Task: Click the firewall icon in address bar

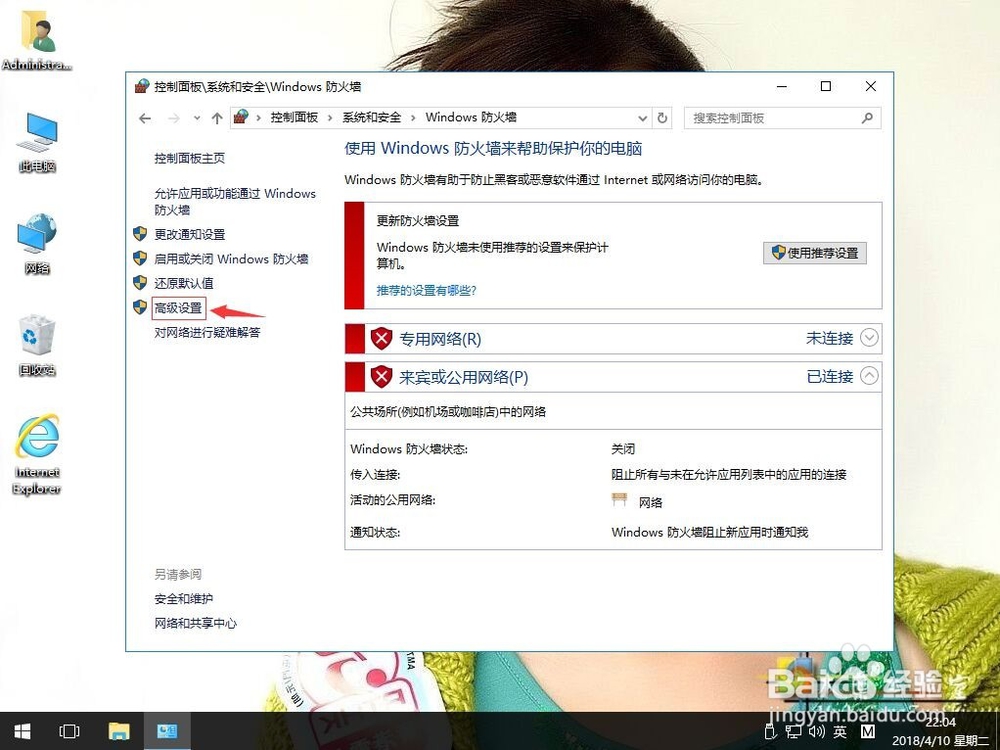Action: pos(240,117)
